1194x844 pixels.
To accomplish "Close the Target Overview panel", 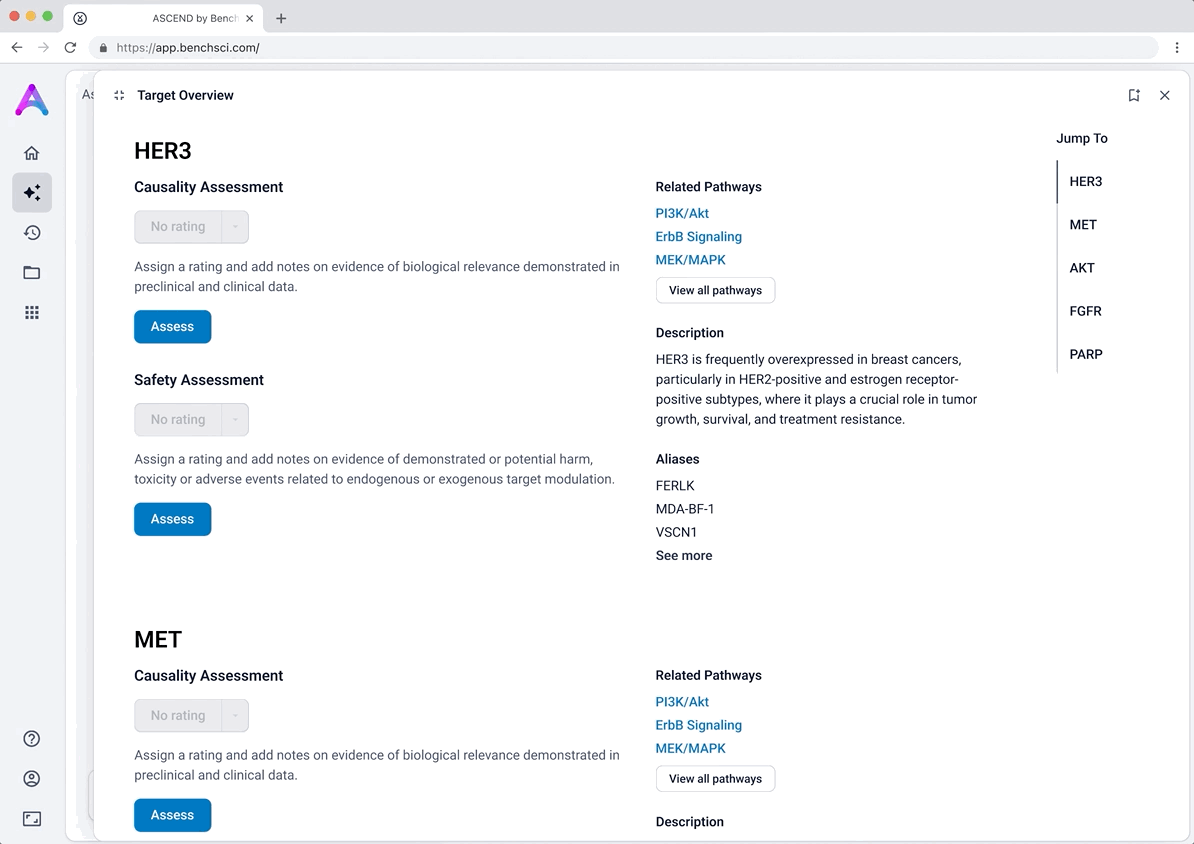I will pyautogui.click(x=1164, y=95).
